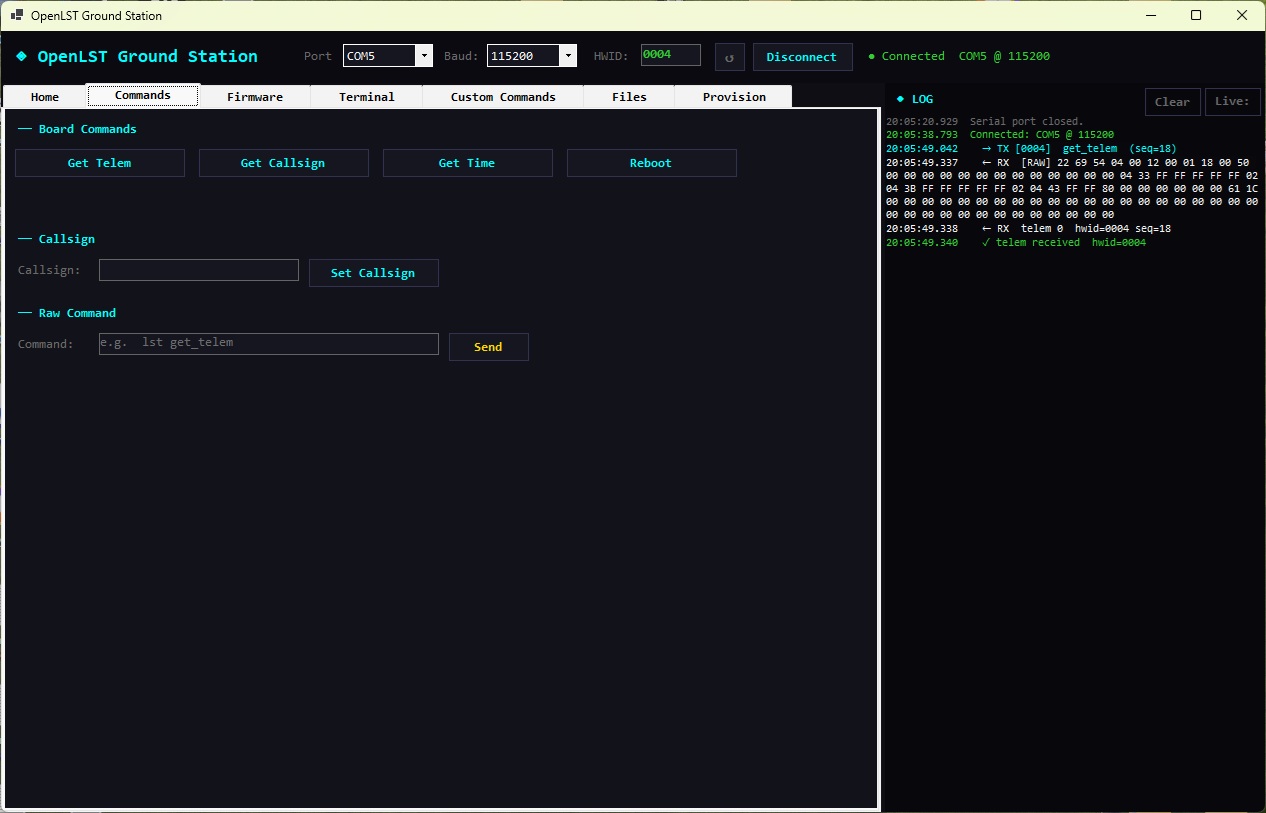The height and width of the screenshot is (813, 1266).
Task: Switch to the Firmware tab
Action: [x=255, y=96]
